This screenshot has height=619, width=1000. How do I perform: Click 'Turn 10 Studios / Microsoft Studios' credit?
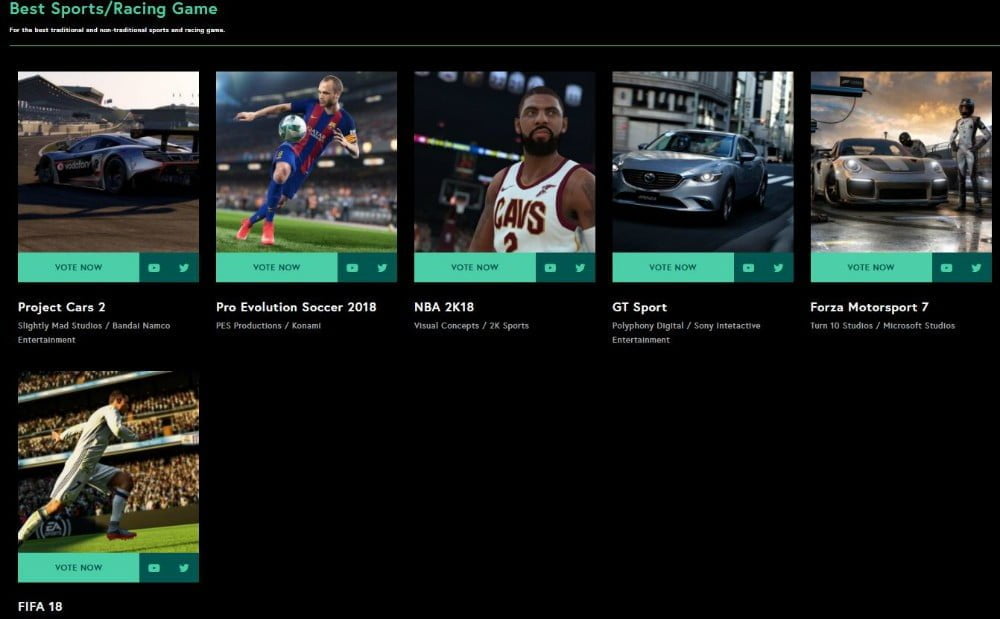pos(883,326)
